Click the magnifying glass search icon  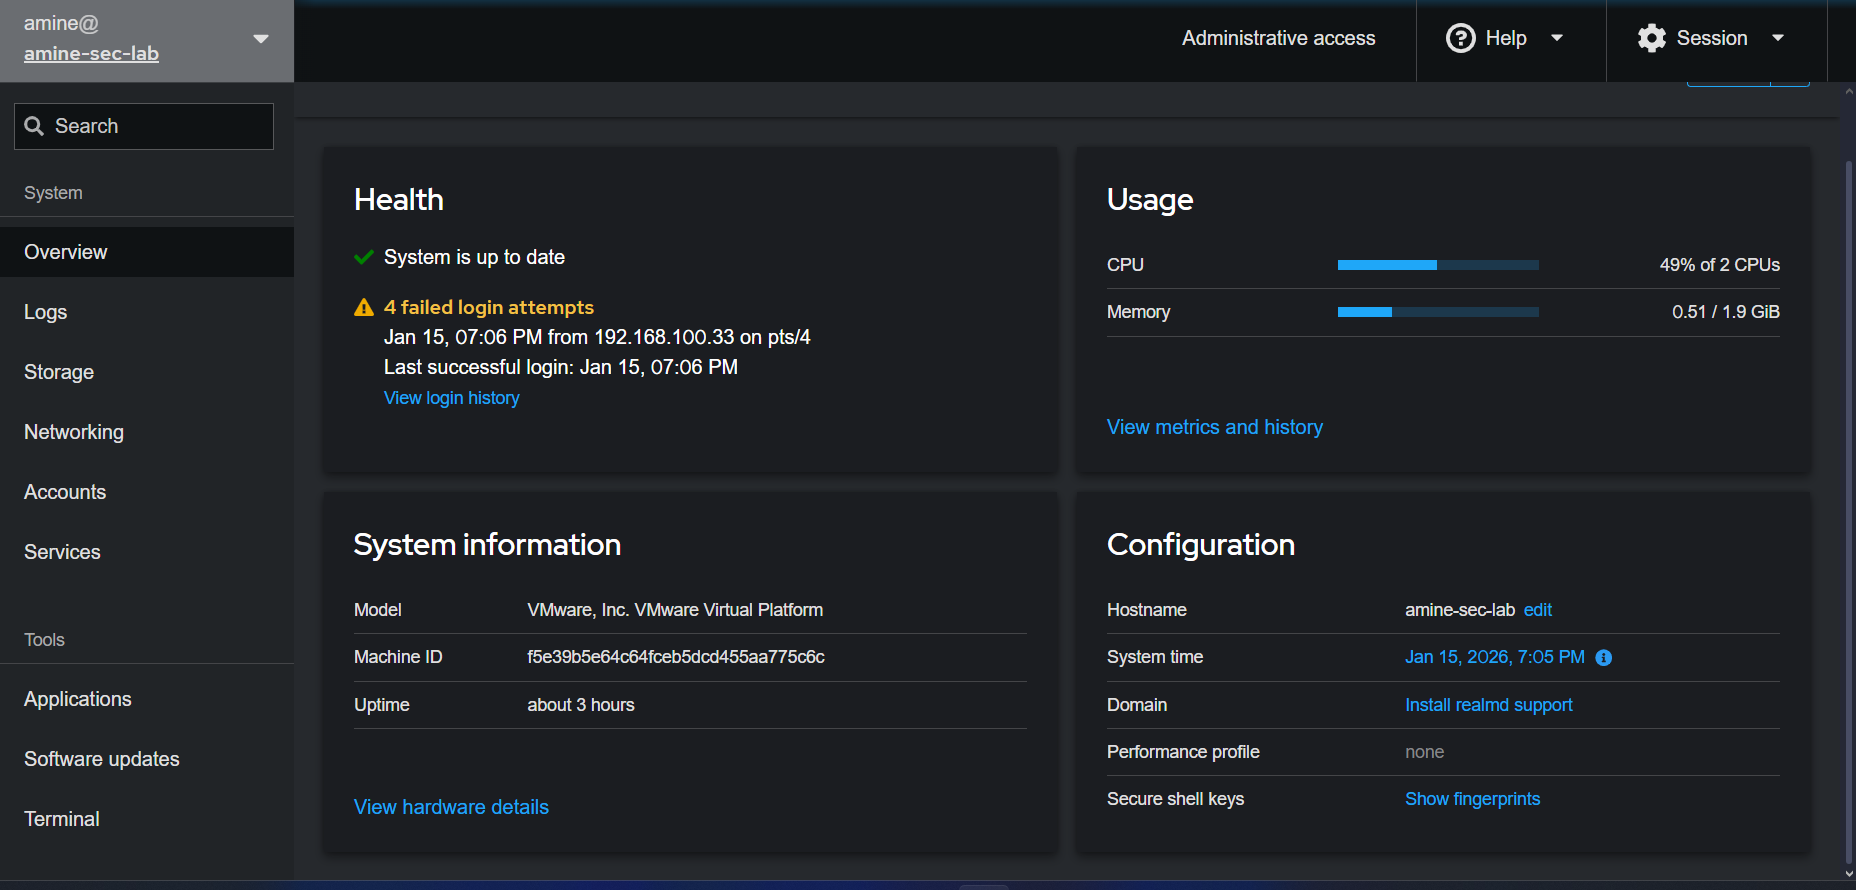(34, 126)
